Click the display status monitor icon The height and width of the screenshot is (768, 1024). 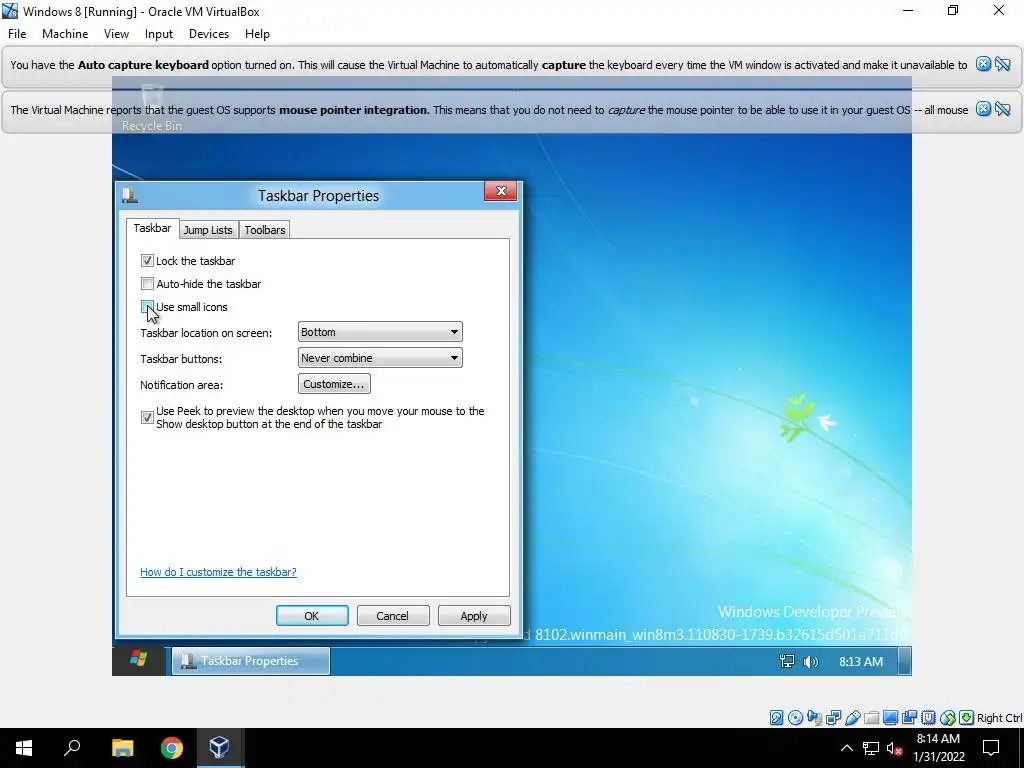[890, 718]
